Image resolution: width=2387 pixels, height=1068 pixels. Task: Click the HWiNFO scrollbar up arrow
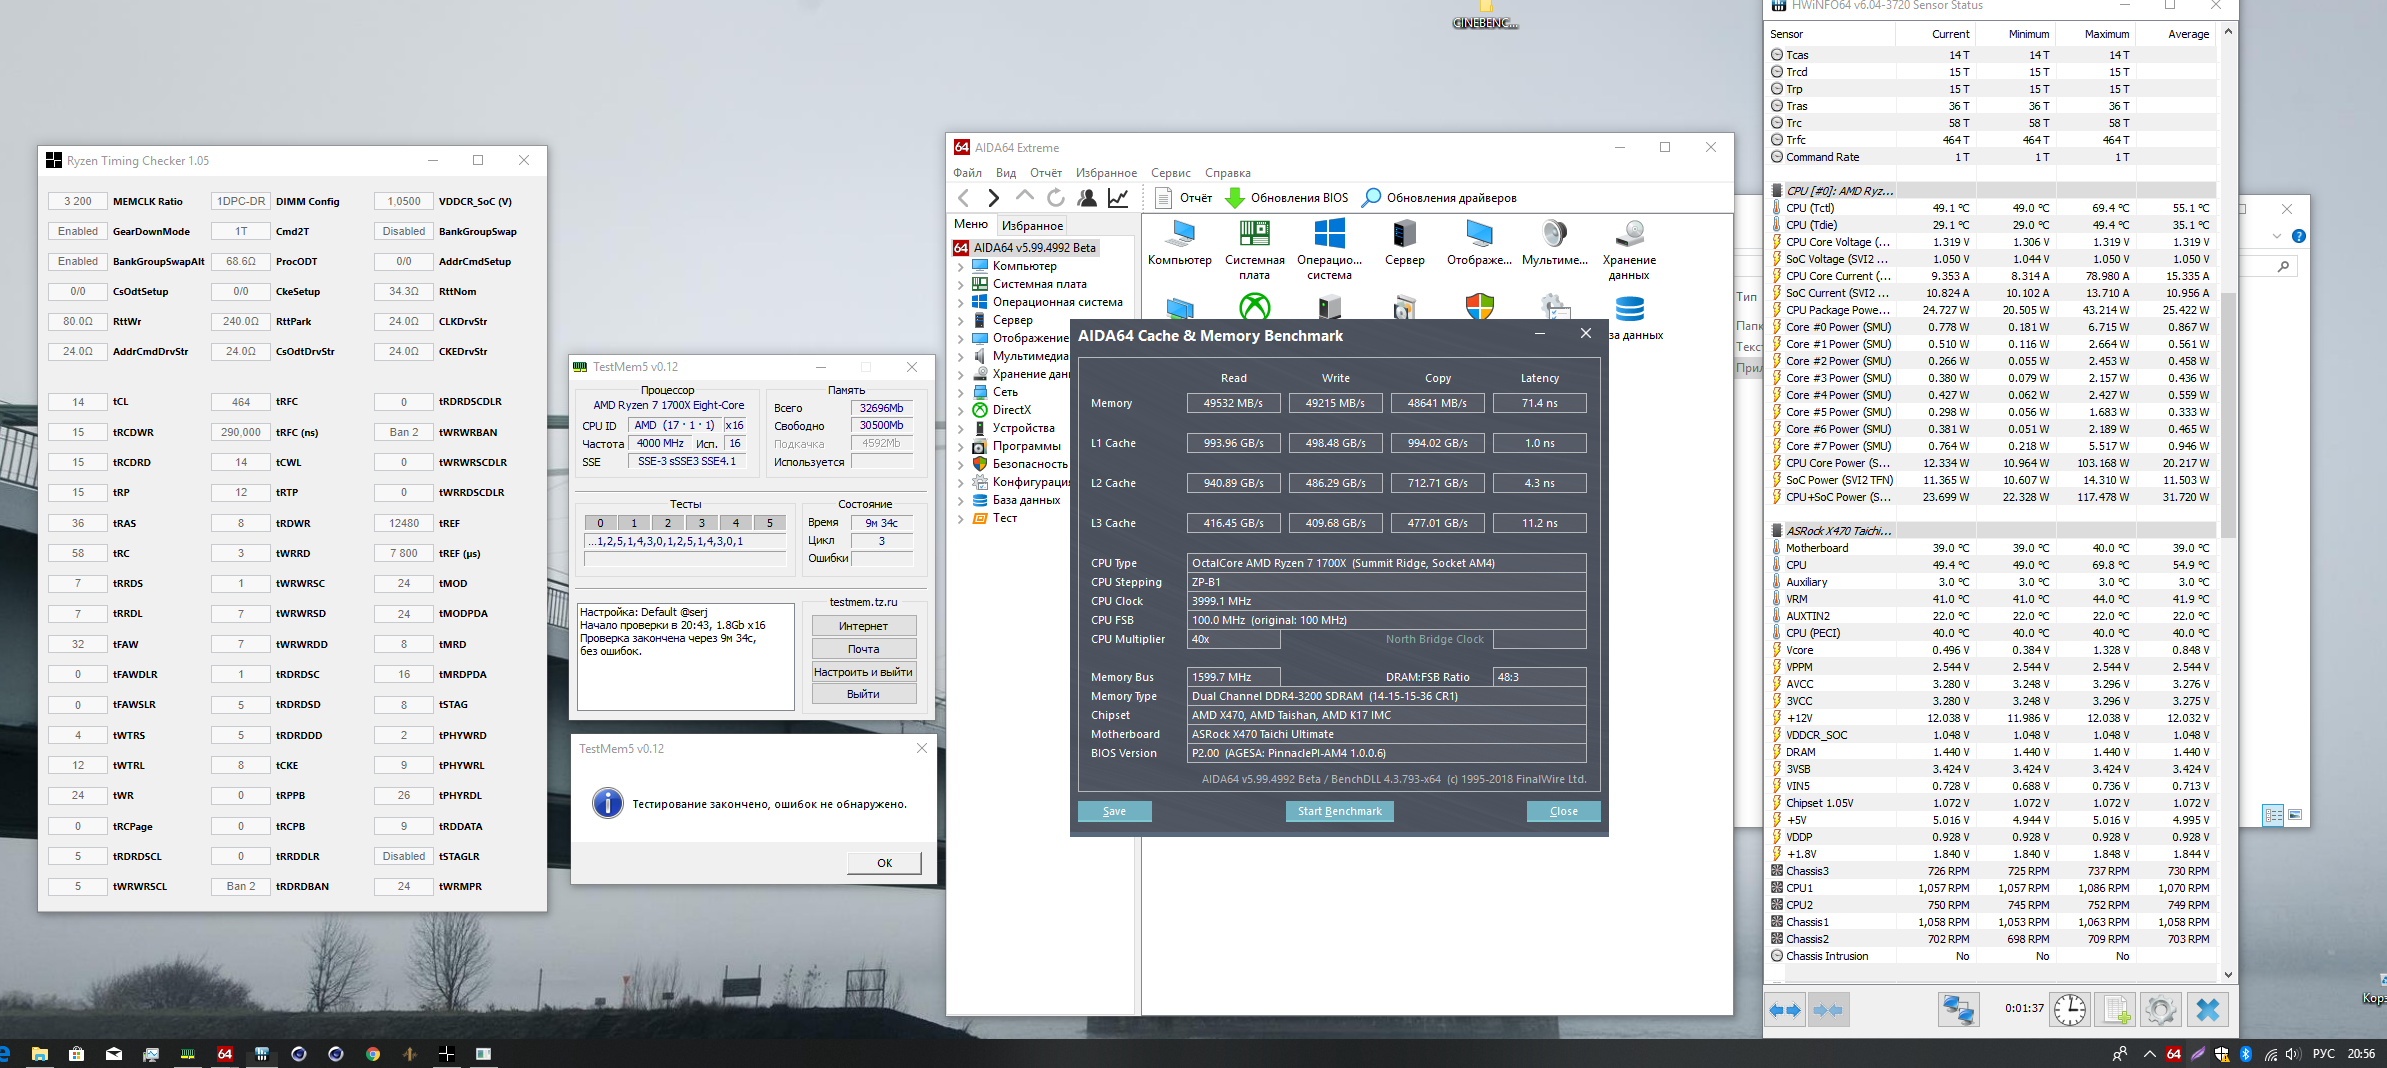point(2228,33)
